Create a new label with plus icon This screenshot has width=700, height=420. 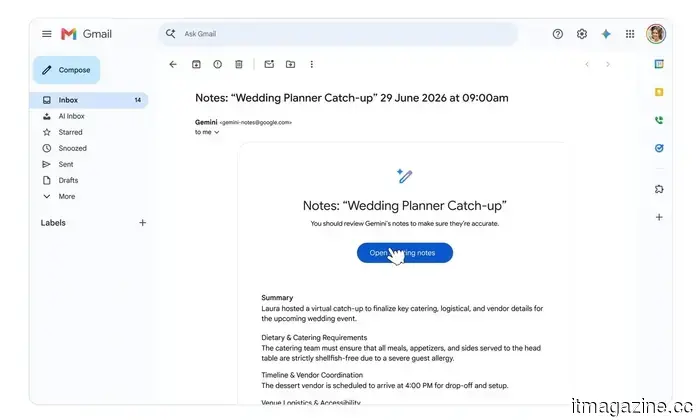click(142, 223)
